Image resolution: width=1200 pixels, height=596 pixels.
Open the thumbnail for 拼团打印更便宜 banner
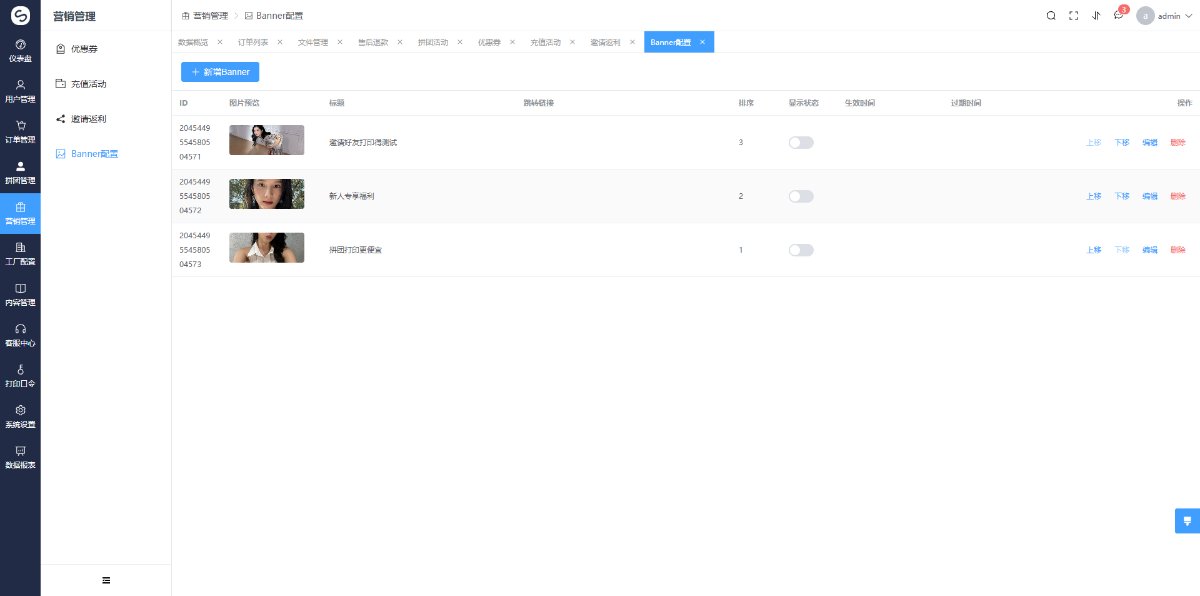[266, 247]
